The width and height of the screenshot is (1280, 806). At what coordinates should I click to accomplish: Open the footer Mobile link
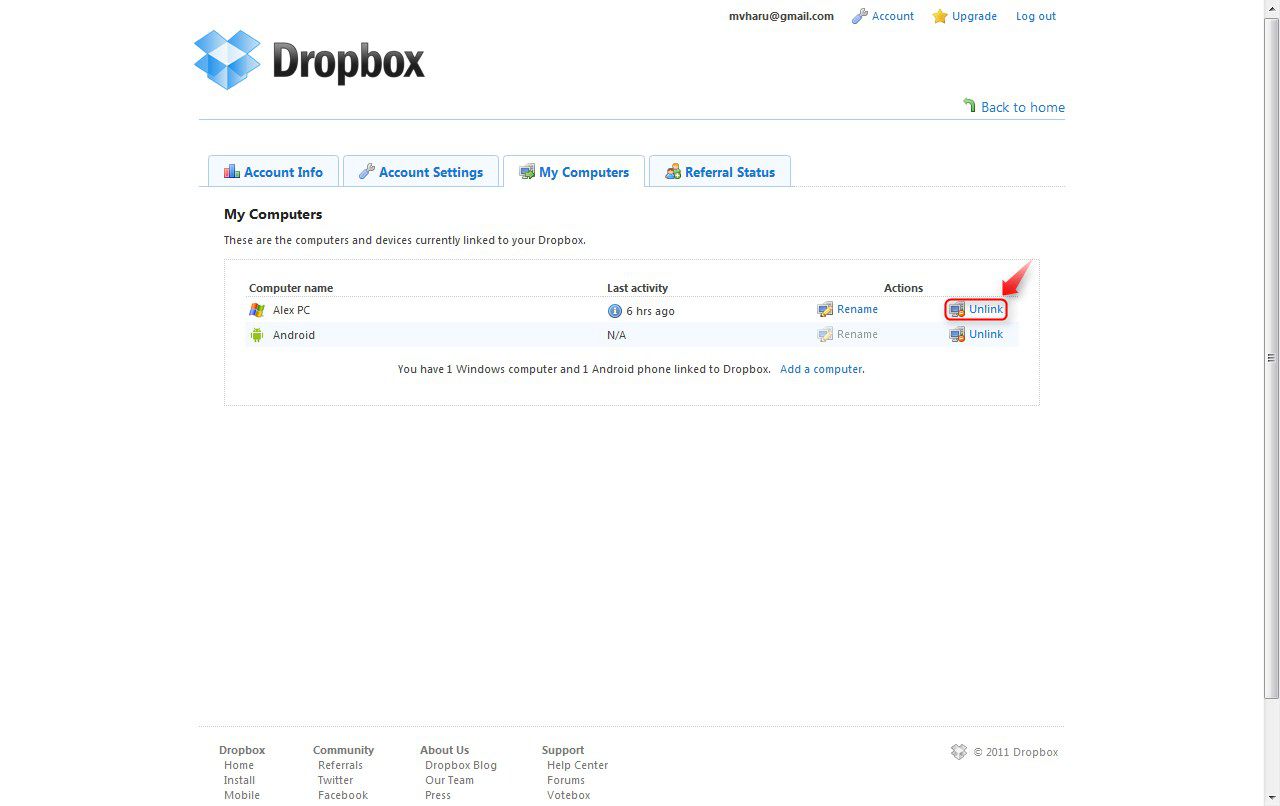tap(242, 795)
